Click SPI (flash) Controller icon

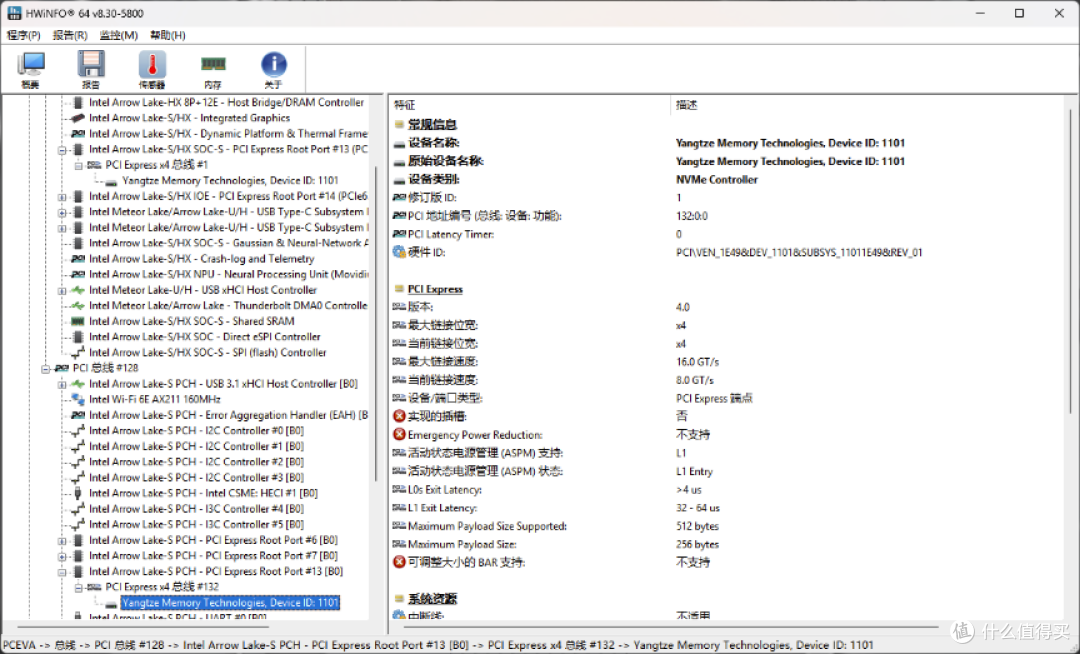(x=78, y=352)
